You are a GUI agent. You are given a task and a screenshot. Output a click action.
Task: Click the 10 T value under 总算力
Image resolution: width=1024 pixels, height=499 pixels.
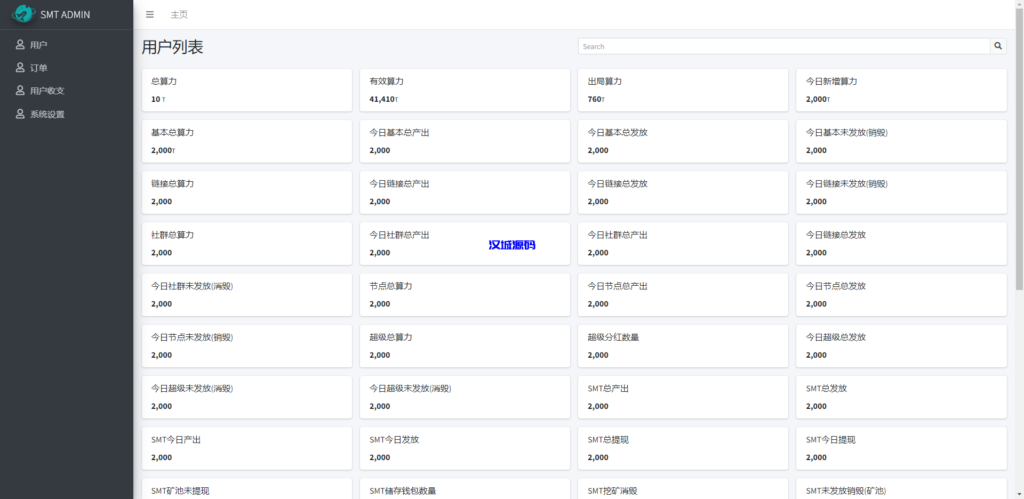coord(158,99)
